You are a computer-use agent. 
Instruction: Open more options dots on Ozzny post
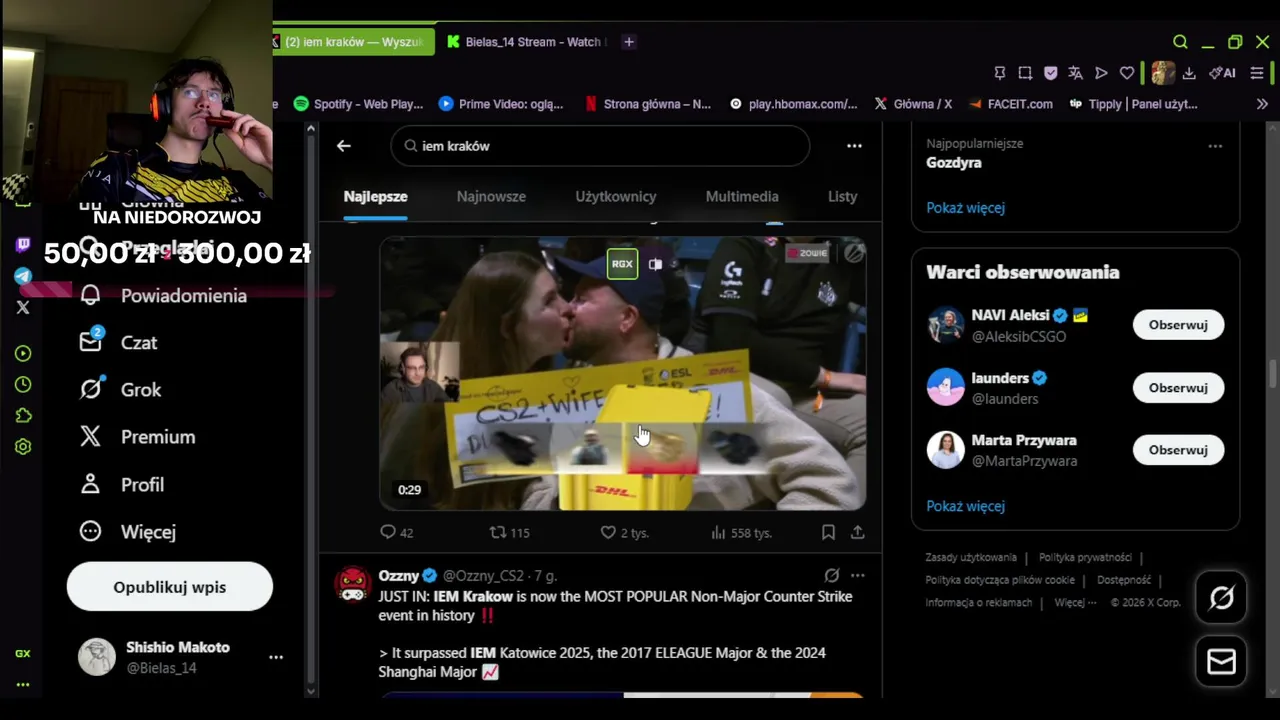(x=858, y=576)
